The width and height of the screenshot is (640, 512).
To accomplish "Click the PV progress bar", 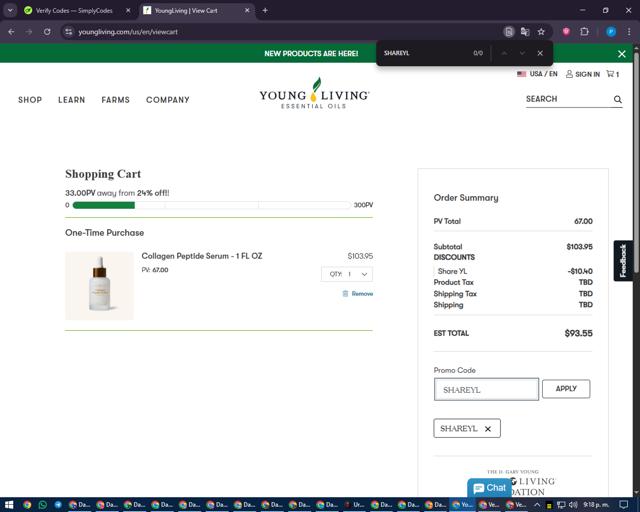I will 211,205.
